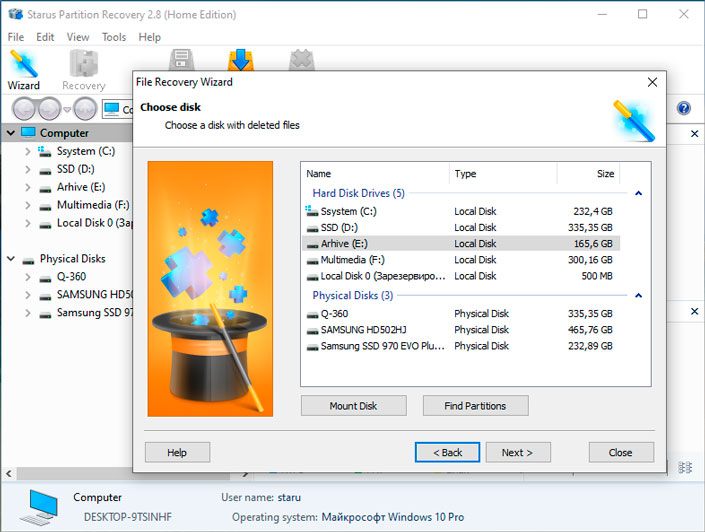Select Local Disk 0 in wizard list
Image resolution: width=705 pixels, height=532 pixels.
coord(461,276)
